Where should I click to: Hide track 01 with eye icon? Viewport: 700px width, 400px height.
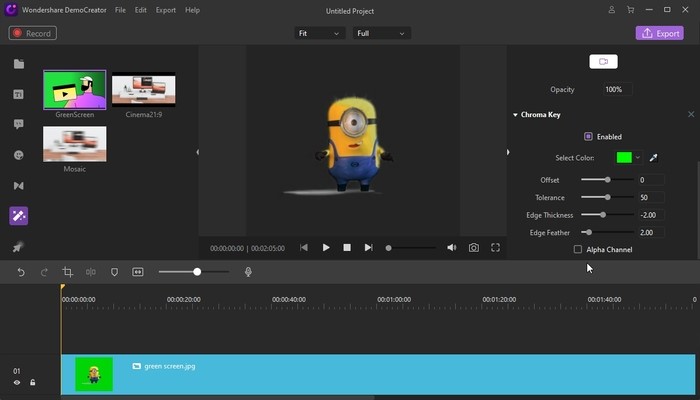tap(17, 383)
